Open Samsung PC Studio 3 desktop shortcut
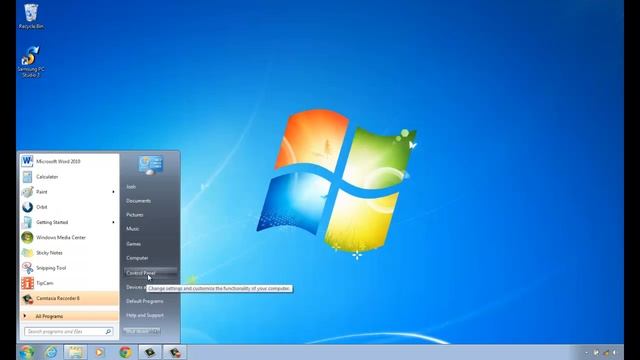Screen dimensions: 640x360 click(31, 62)
